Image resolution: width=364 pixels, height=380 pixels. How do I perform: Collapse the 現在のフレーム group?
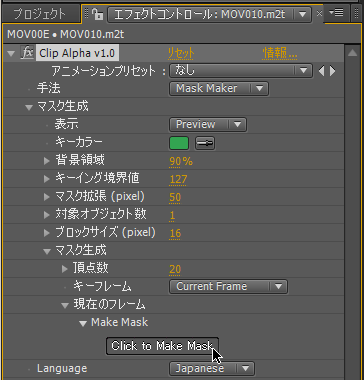pos(65,305)
